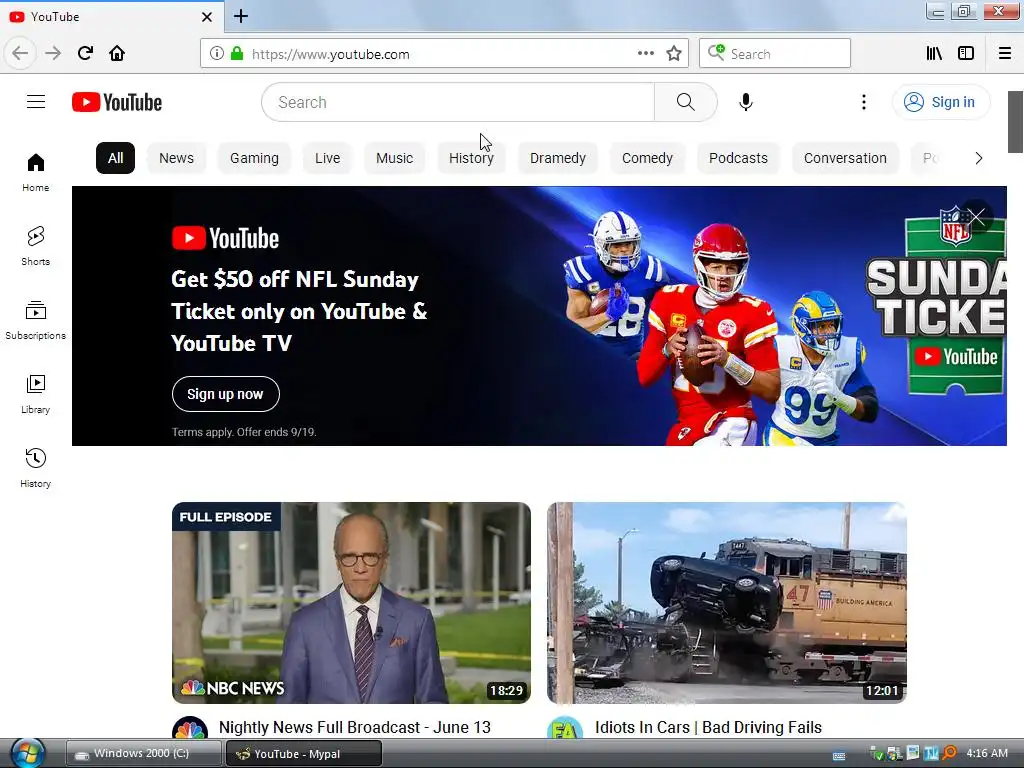Viewport: 1024px width, 768px height.
Task: Open the YouTube hamburger guide menu
Action: point(36,102)
